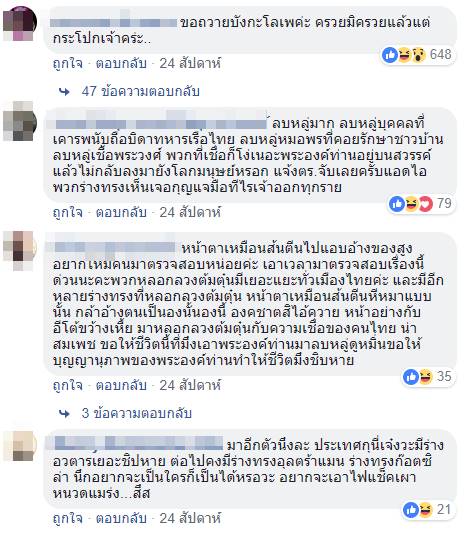Click the reply arrow icon next to 3 replies
464x533 pixels.
[x=65, y=414]
